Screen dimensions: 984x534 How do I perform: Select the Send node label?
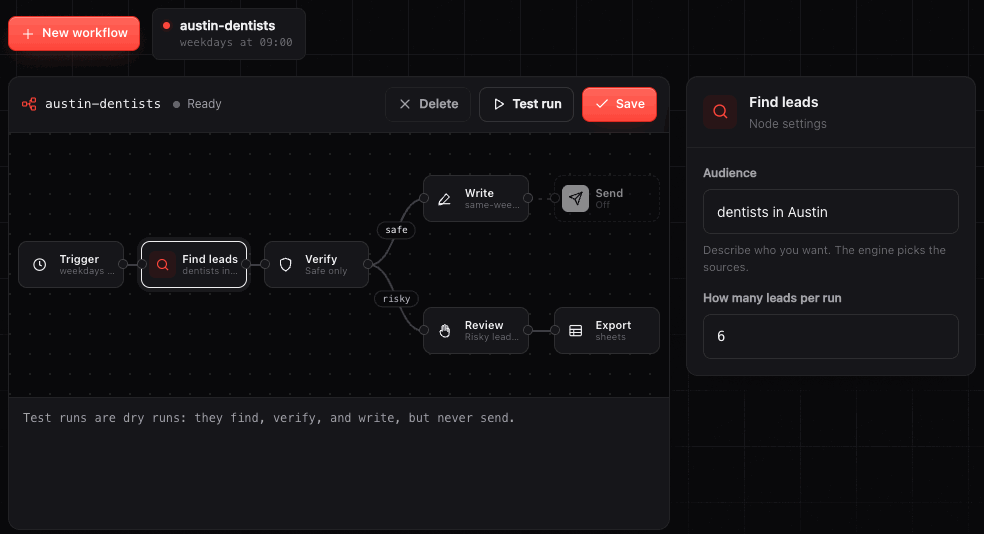point(609,193)
